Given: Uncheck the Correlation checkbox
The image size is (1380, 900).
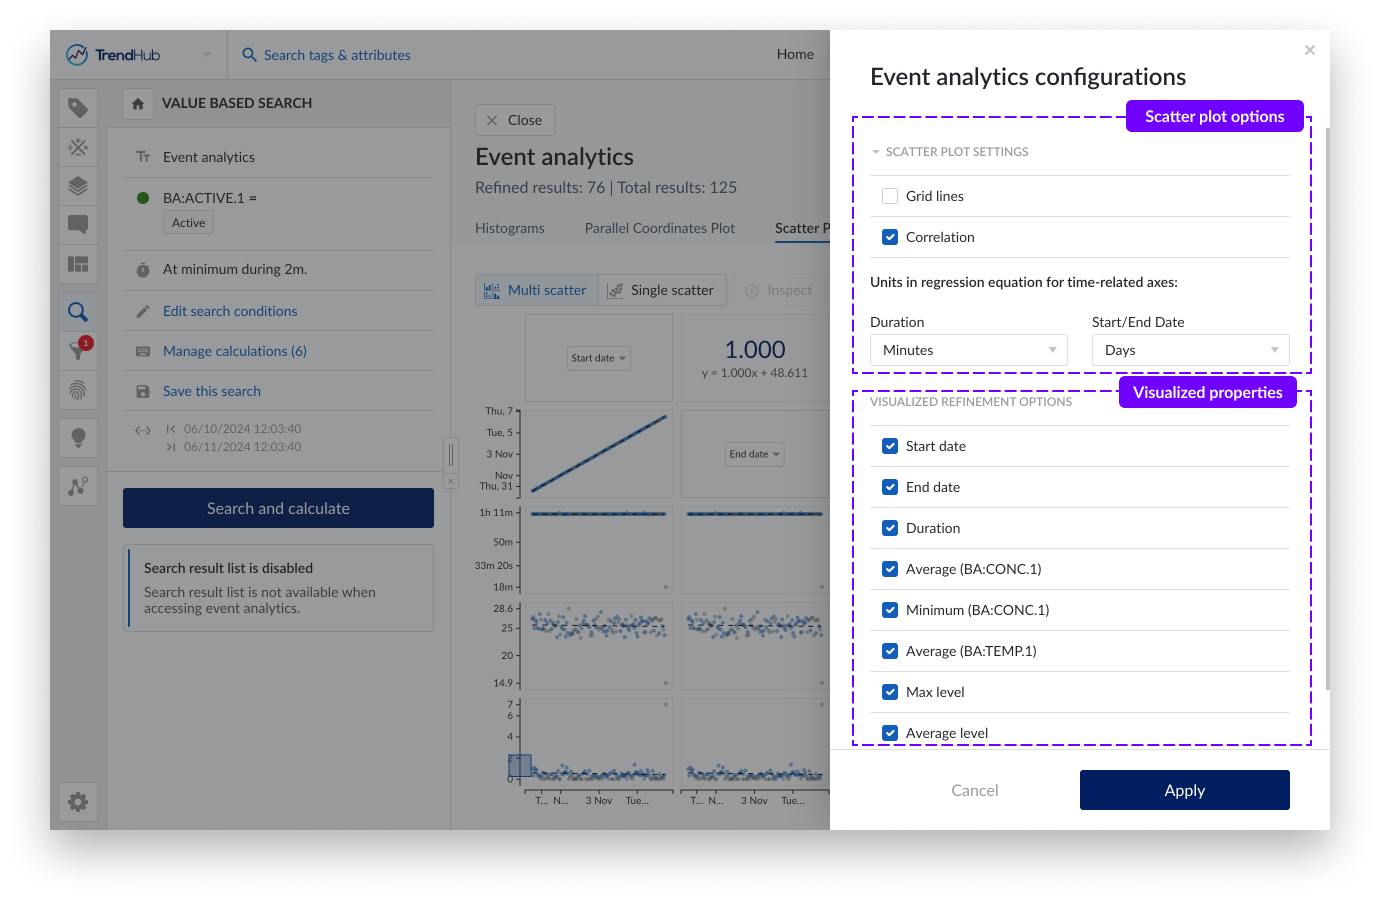Looking at the screenshot, I should [x=890, y=237].
